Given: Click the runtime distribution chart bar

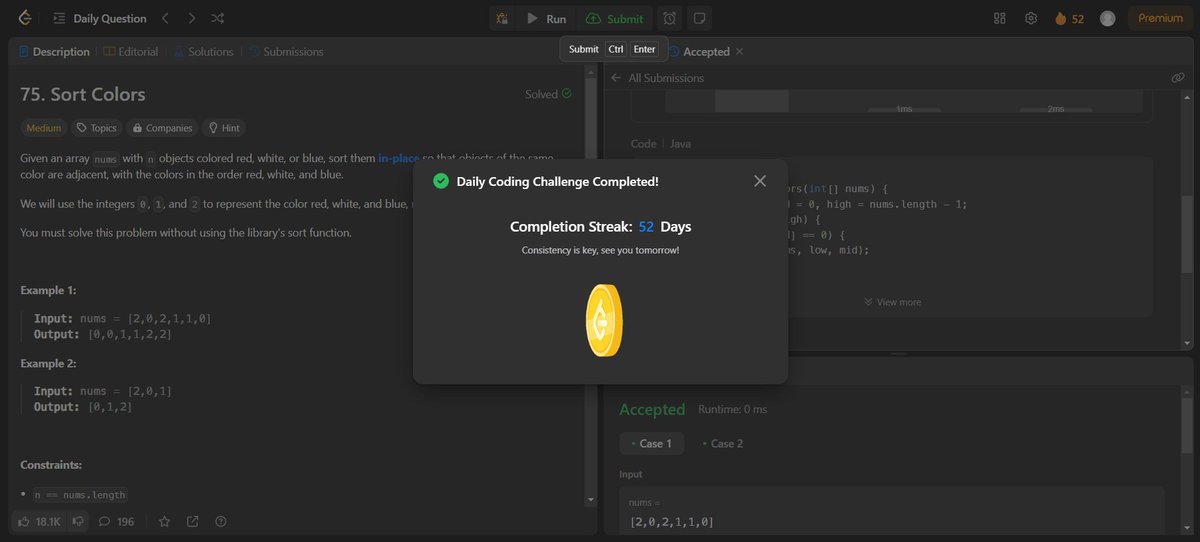Looking at the screenshot, I should [x=752, y=101].
